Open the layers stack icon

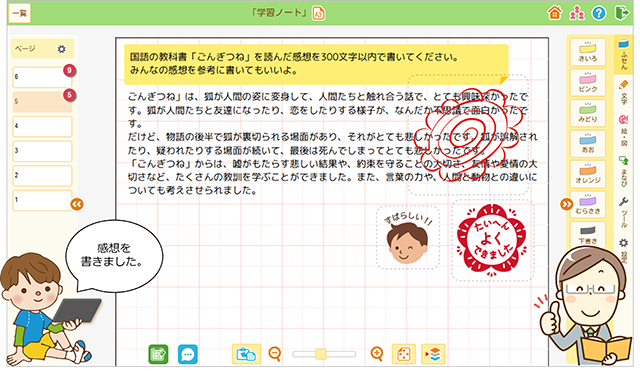tap(433, 354)
